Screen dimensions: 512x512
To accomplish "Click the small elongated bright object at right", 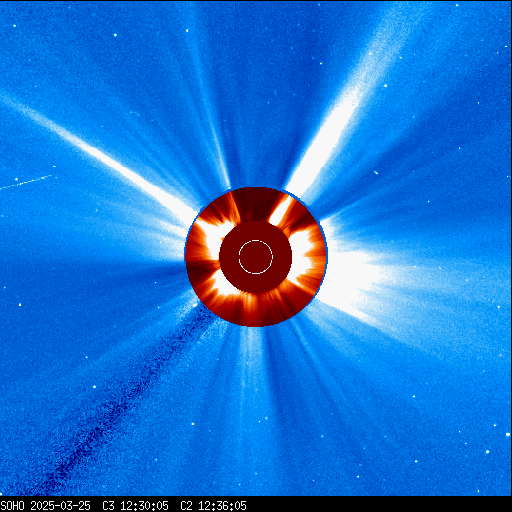I will point(376,173).
